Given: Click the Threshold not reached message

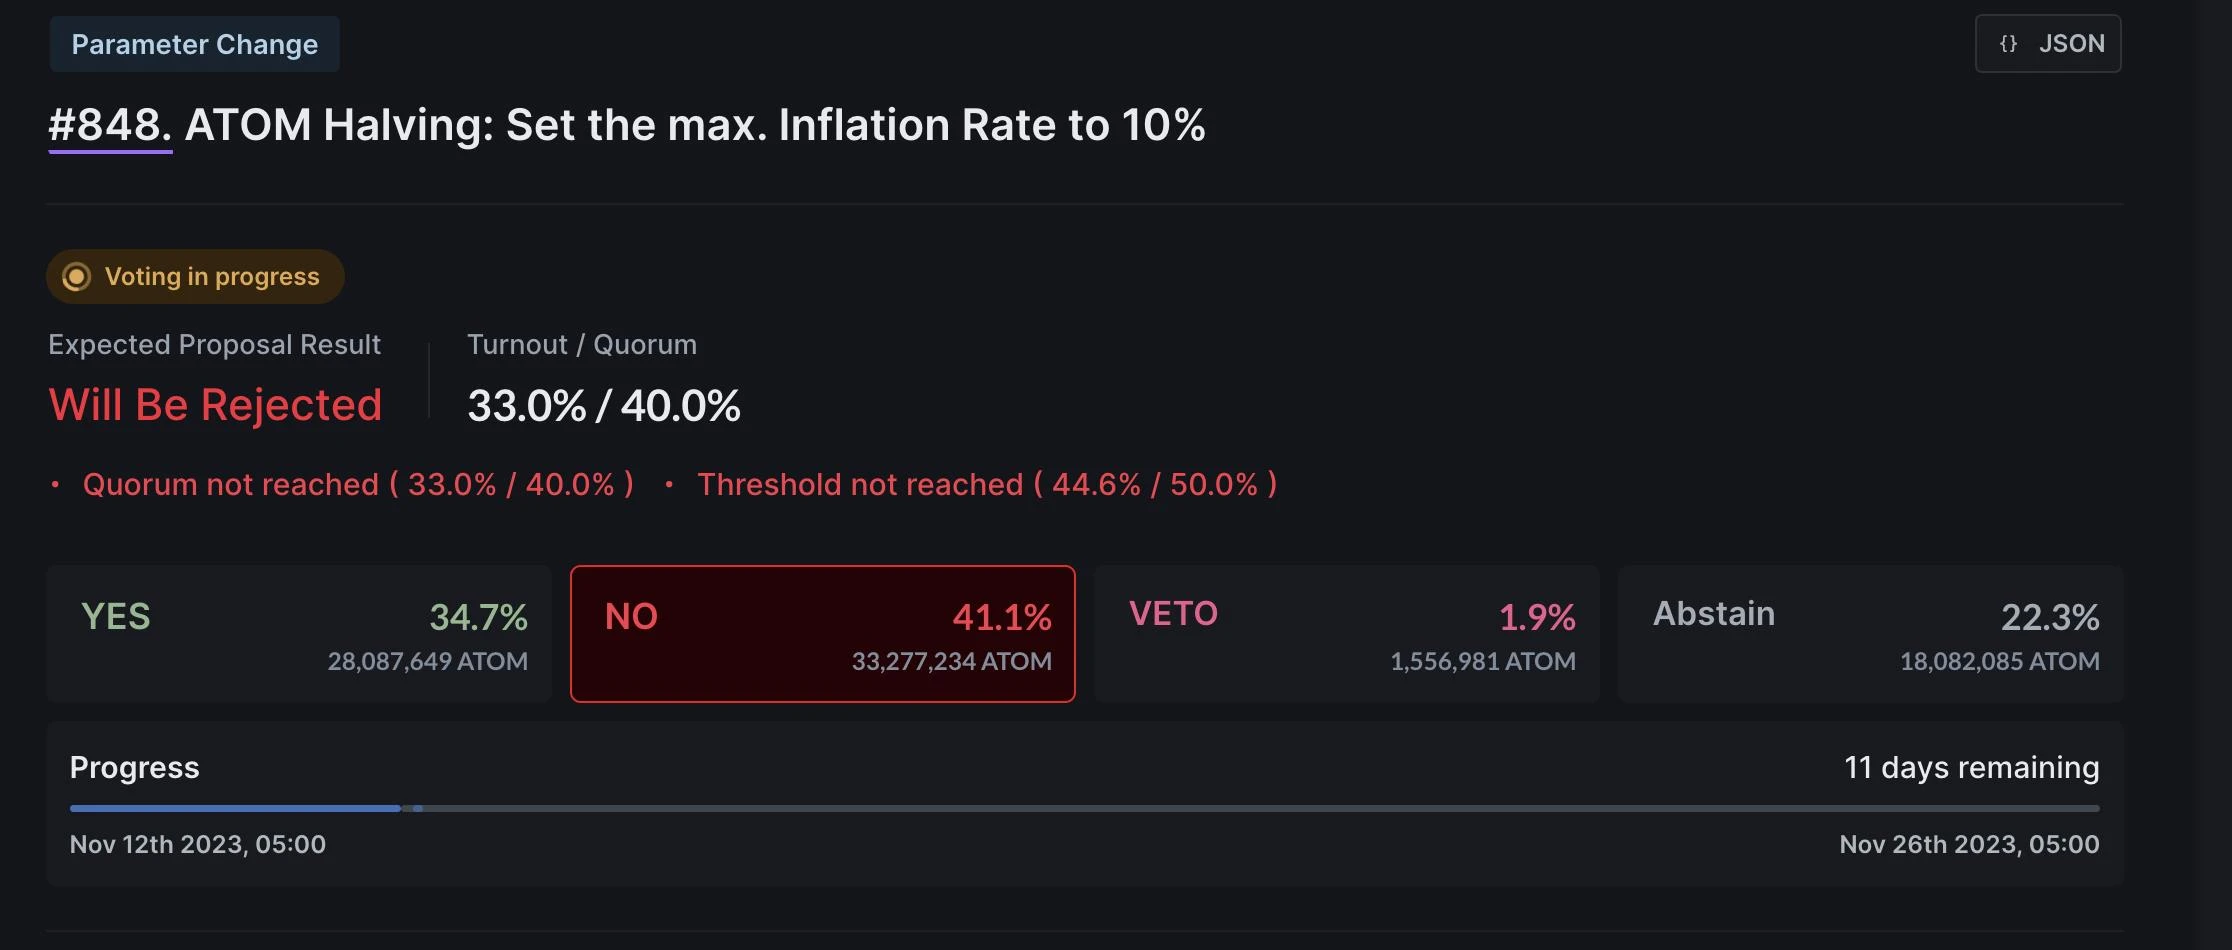Looking at the screenshot, I should (986, 485).
